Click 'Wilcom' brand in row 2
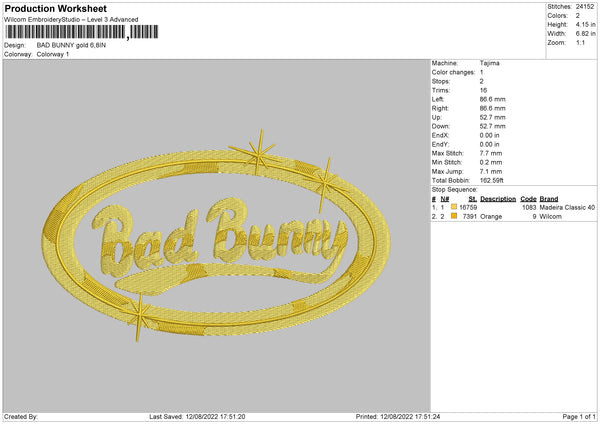Screen dimensions: 600x424 point(551,217)
